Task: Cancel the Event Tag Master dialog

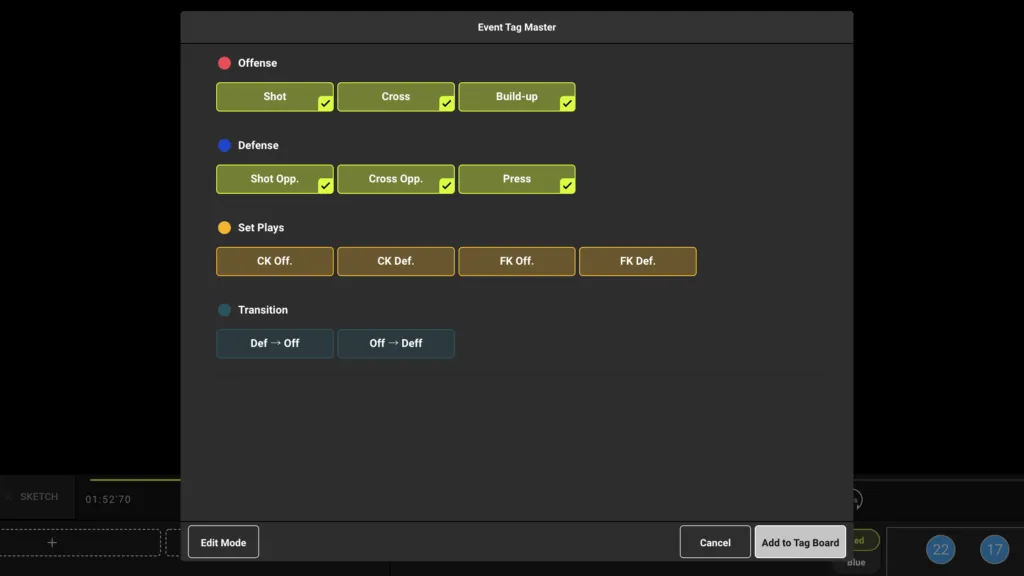Action: (x=715, y=542)
